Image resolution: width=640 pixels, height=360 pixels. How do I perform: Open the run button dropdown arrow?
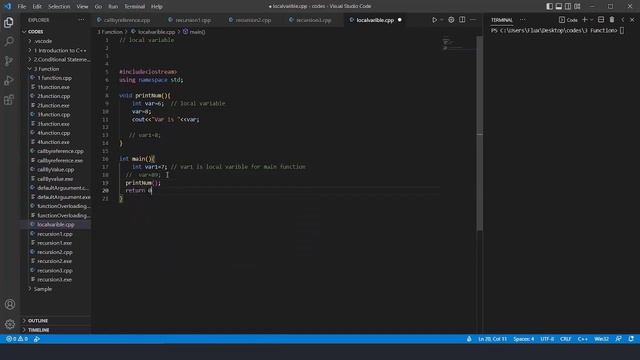442,20
